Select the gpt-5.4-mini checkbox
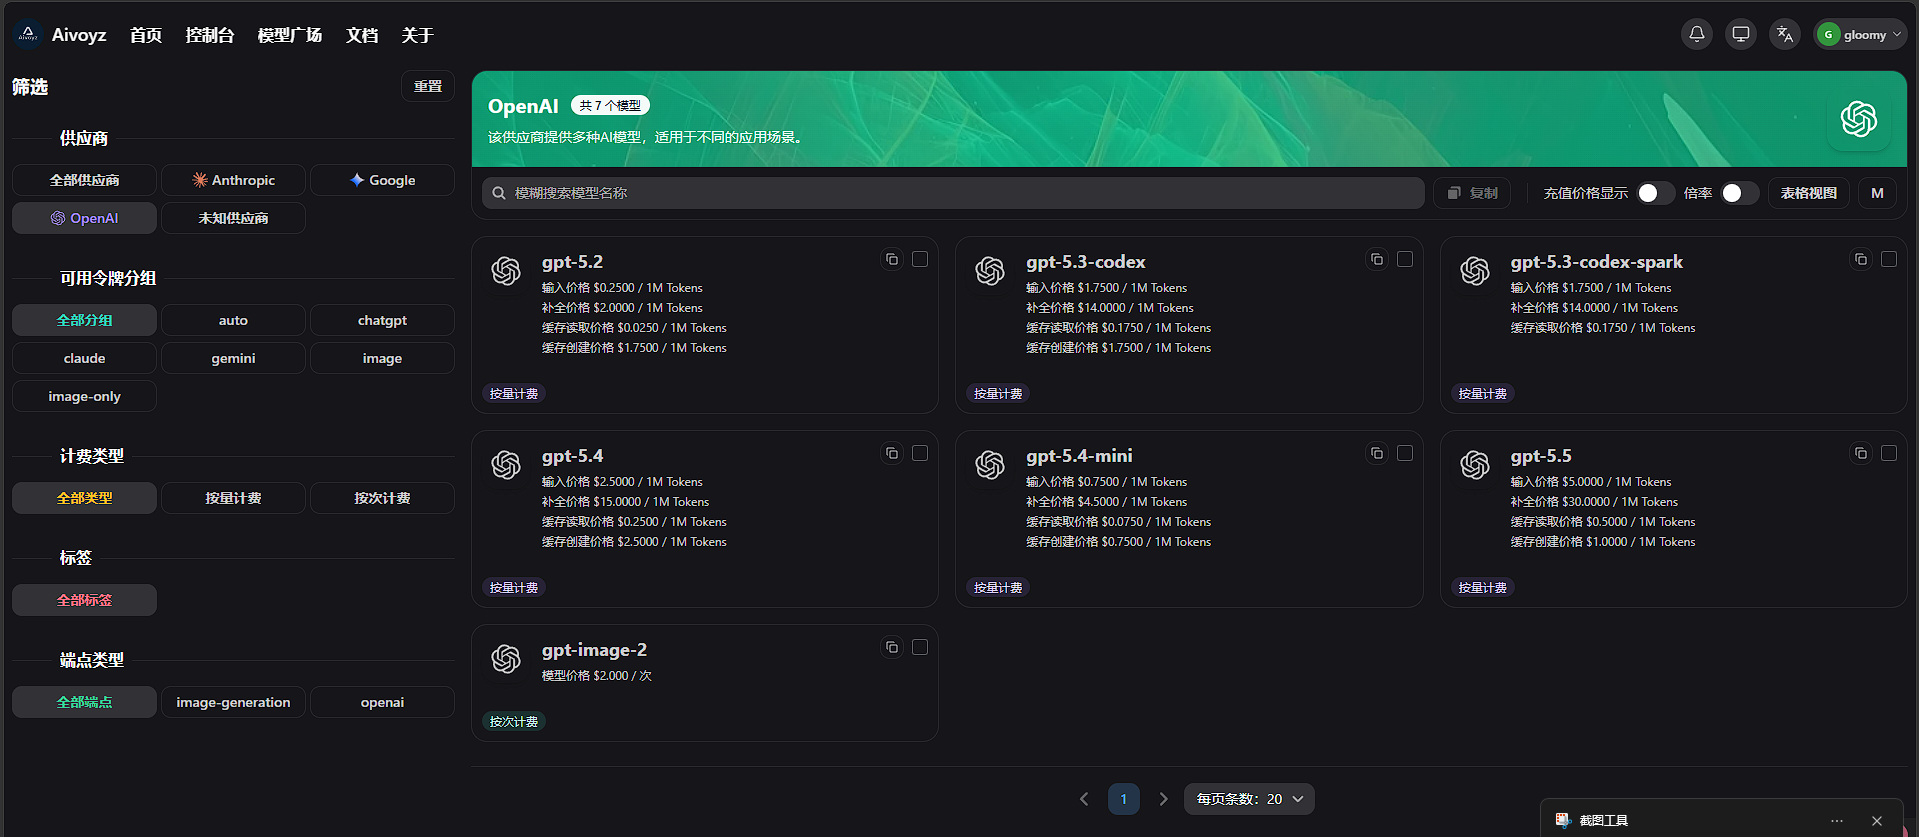Viewport: 1919px width, 837px height. 1405,453
